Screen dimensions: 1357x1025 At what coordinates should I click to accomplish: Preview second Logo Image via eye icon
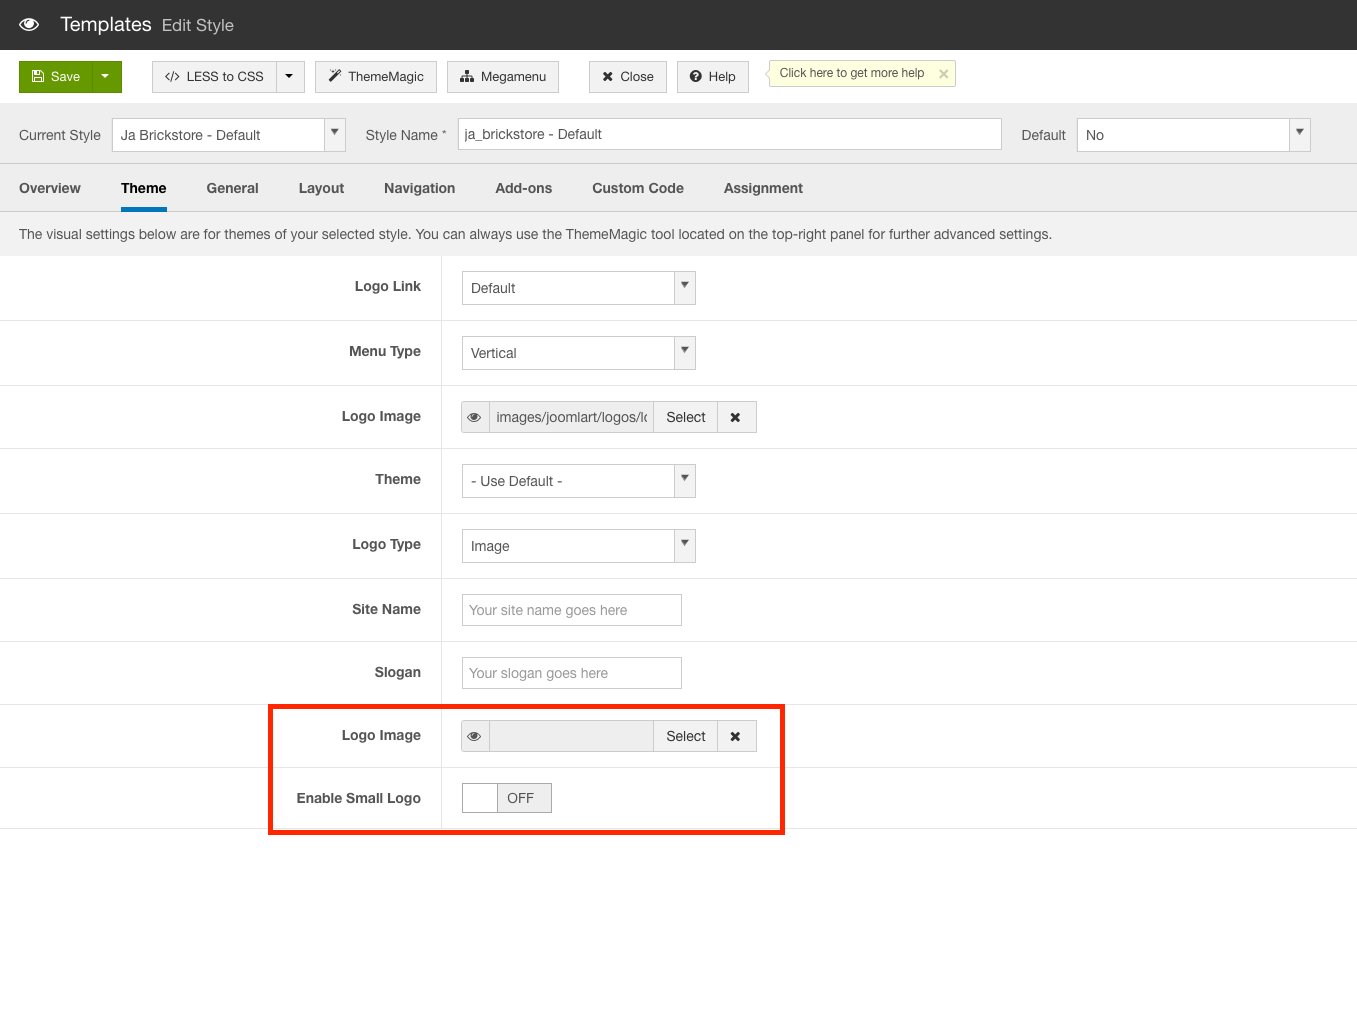pos(475,736)
